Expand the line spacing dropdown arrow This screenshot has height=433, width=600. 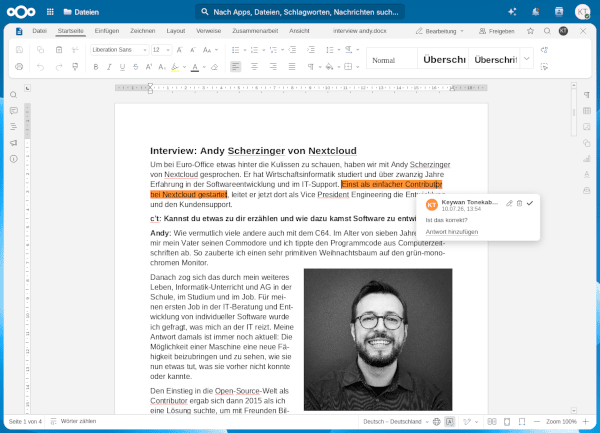pos(339,50)
